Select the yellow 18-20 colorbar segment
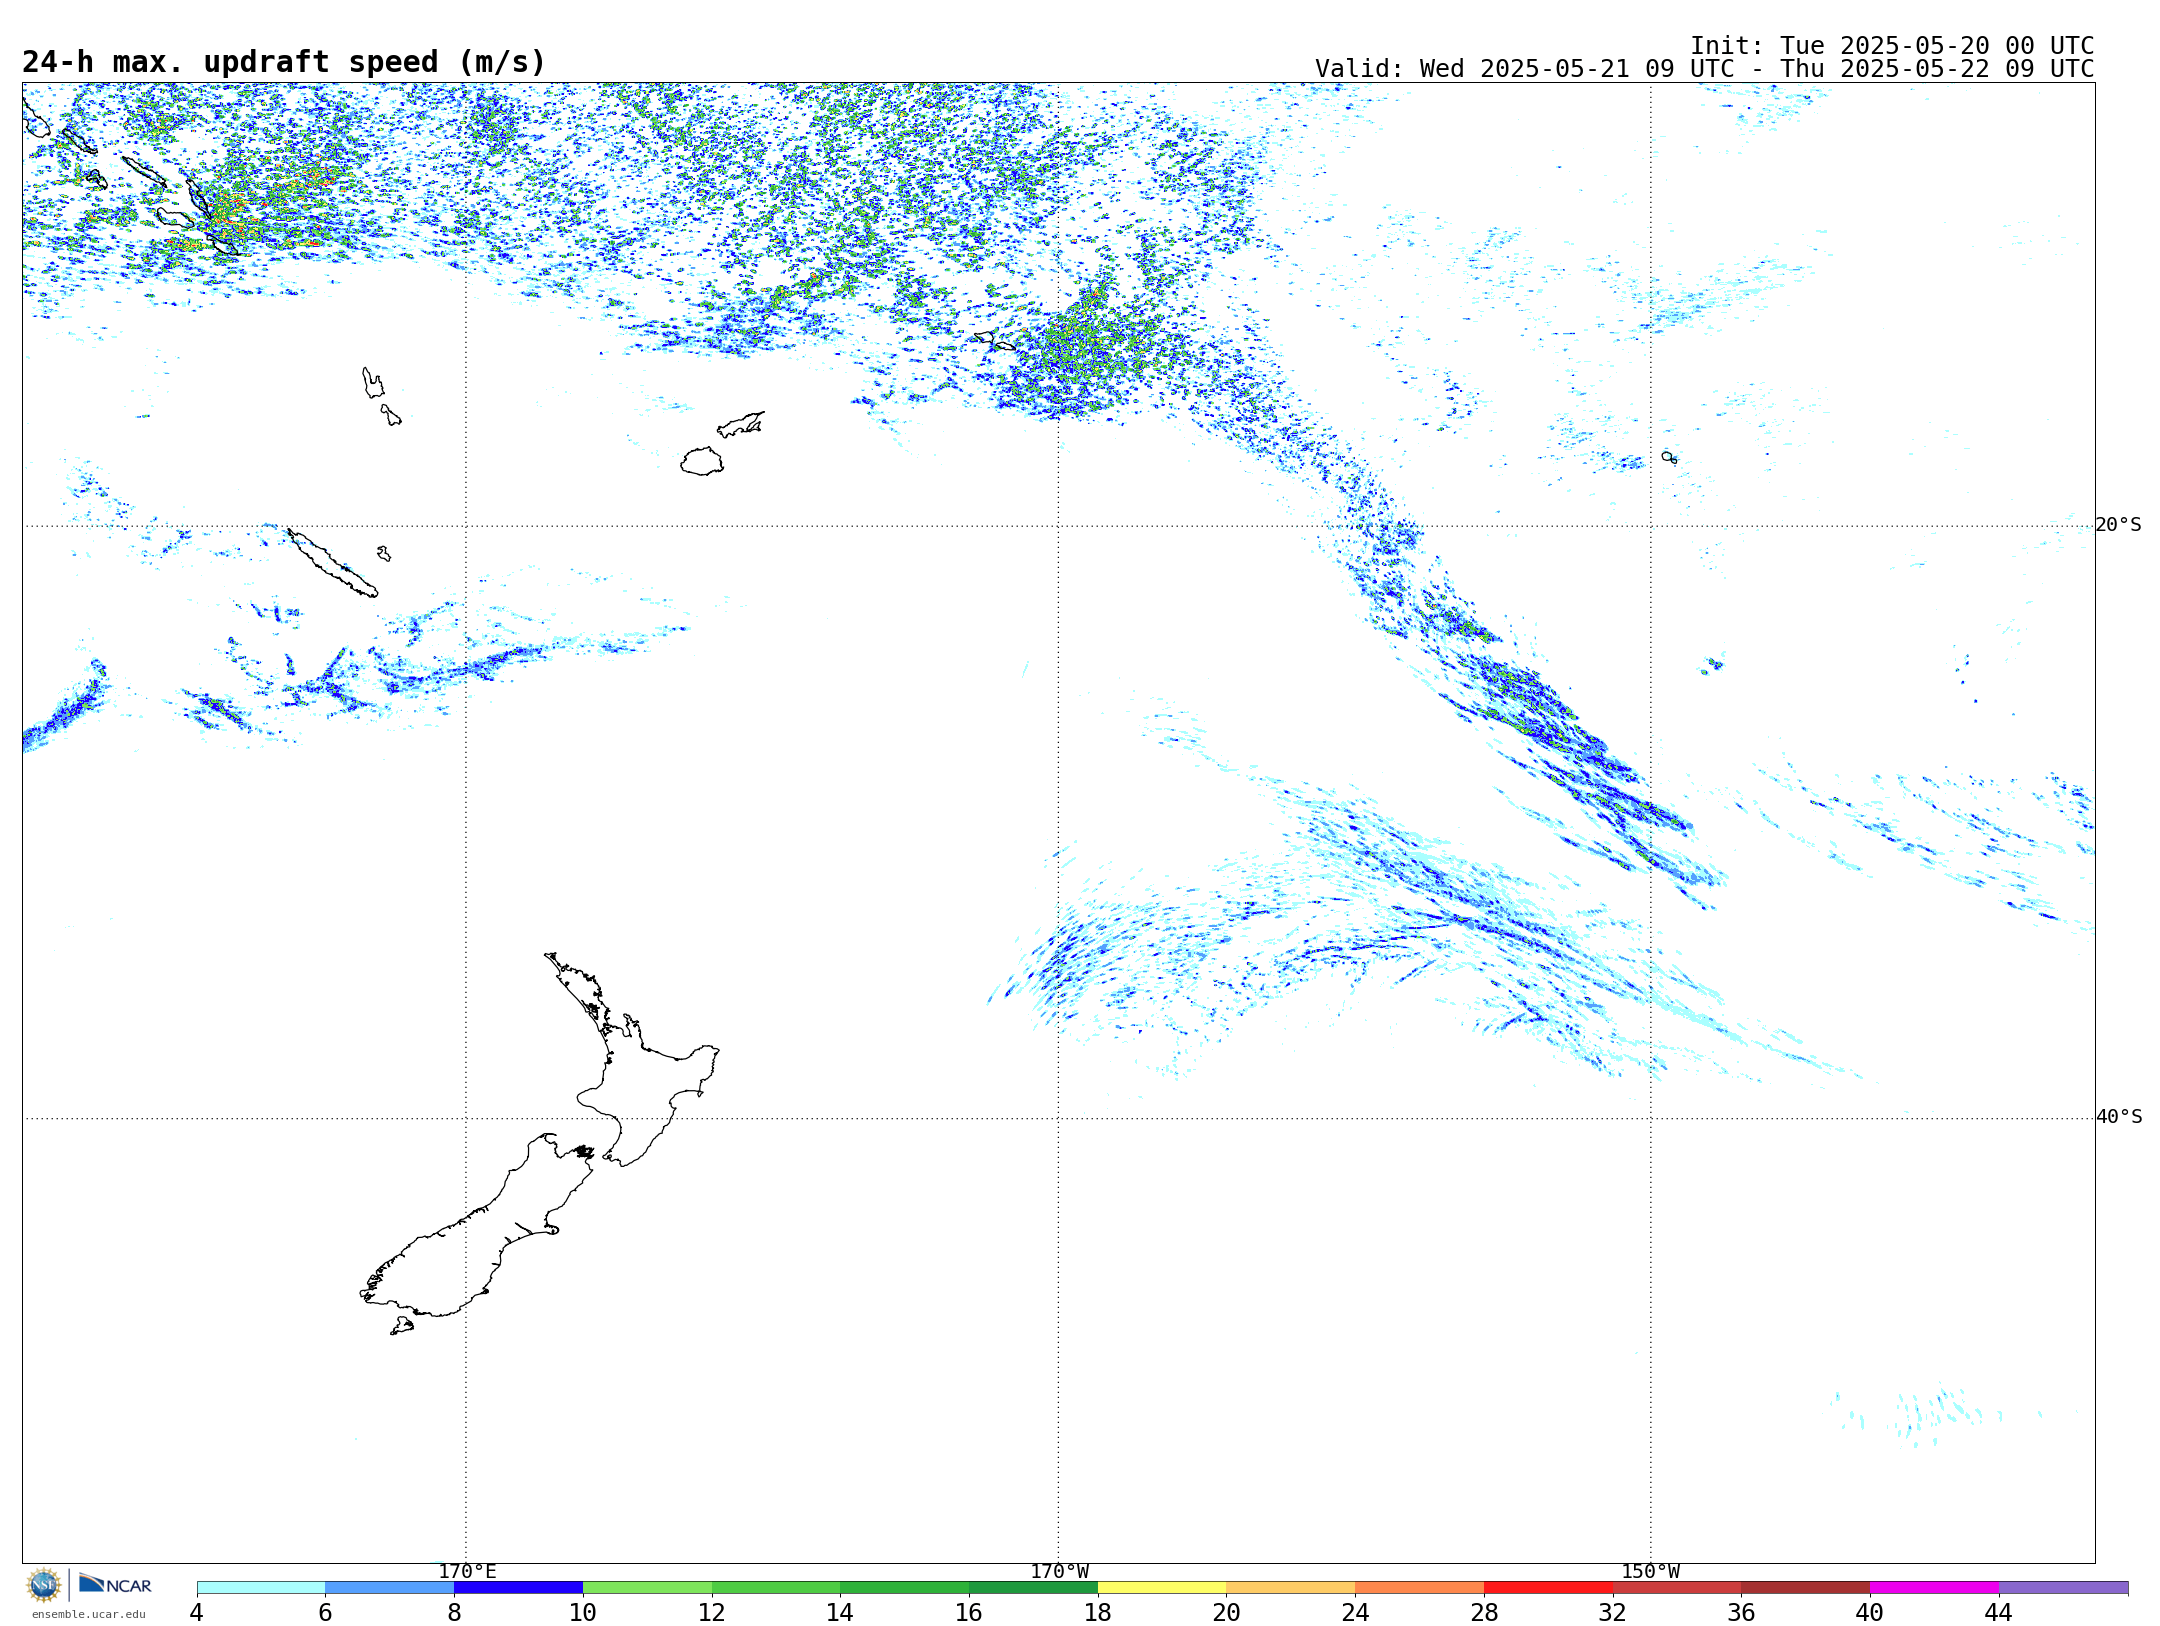 [1162, 1588]
